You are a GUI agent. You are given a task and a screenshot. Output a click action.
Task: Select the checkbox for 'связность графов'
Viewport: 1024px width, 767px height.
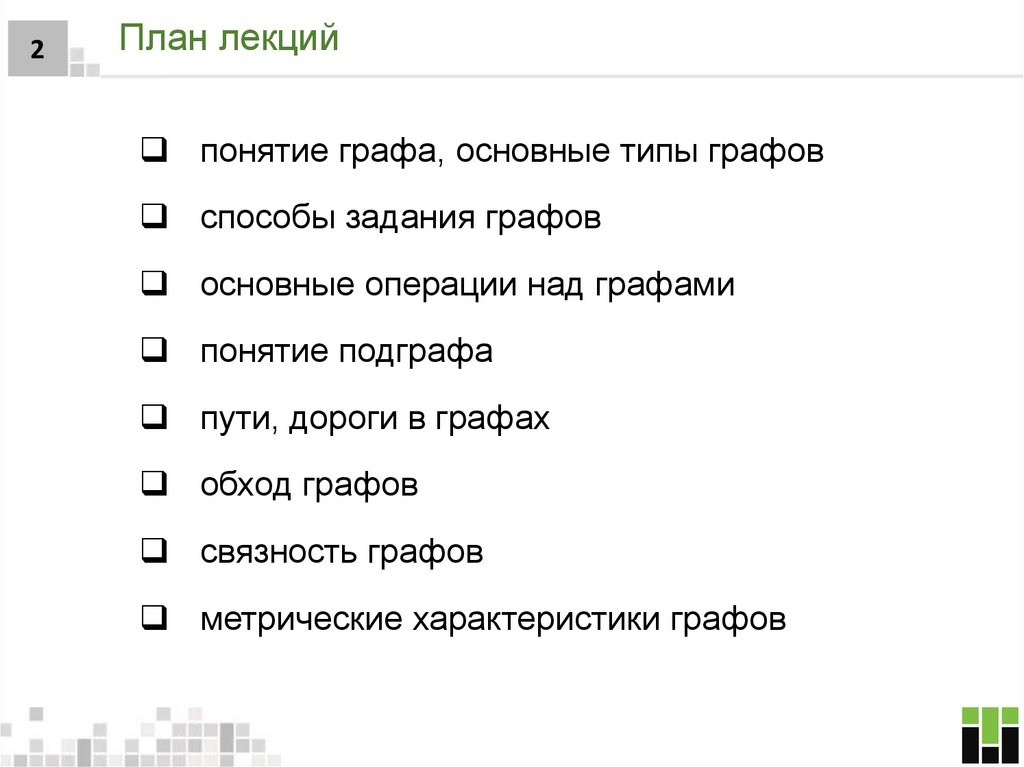pos(154,551)
